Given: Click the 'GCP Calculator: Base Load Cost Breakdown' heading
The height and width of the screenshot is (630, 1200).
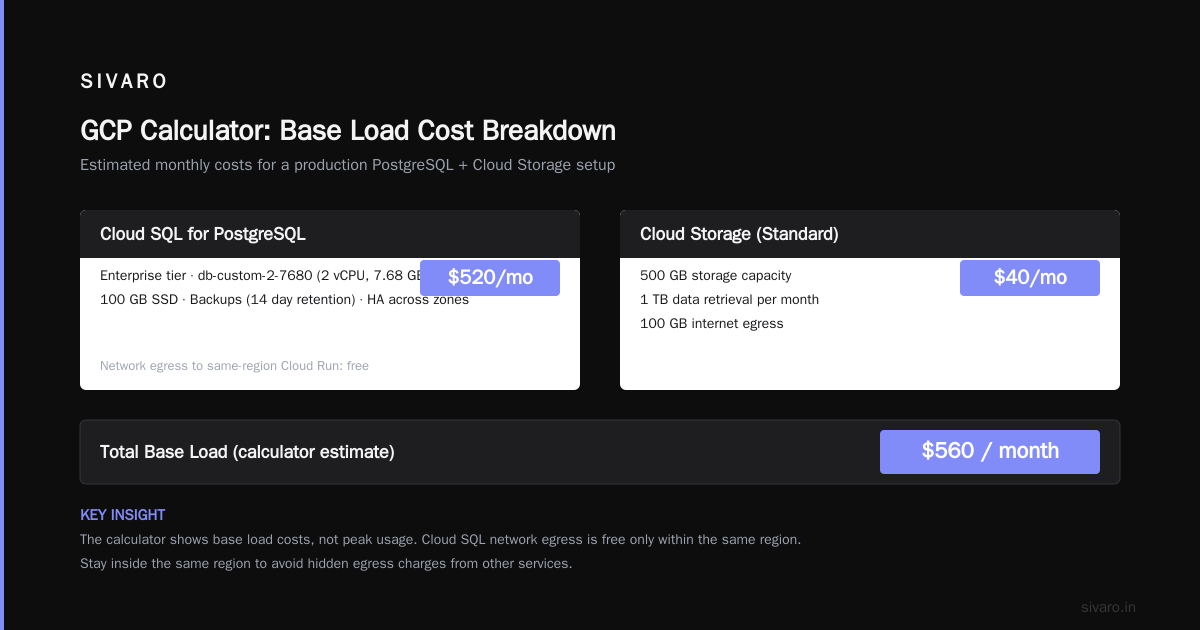Looking at the screenshot, I should coord(348,131).
